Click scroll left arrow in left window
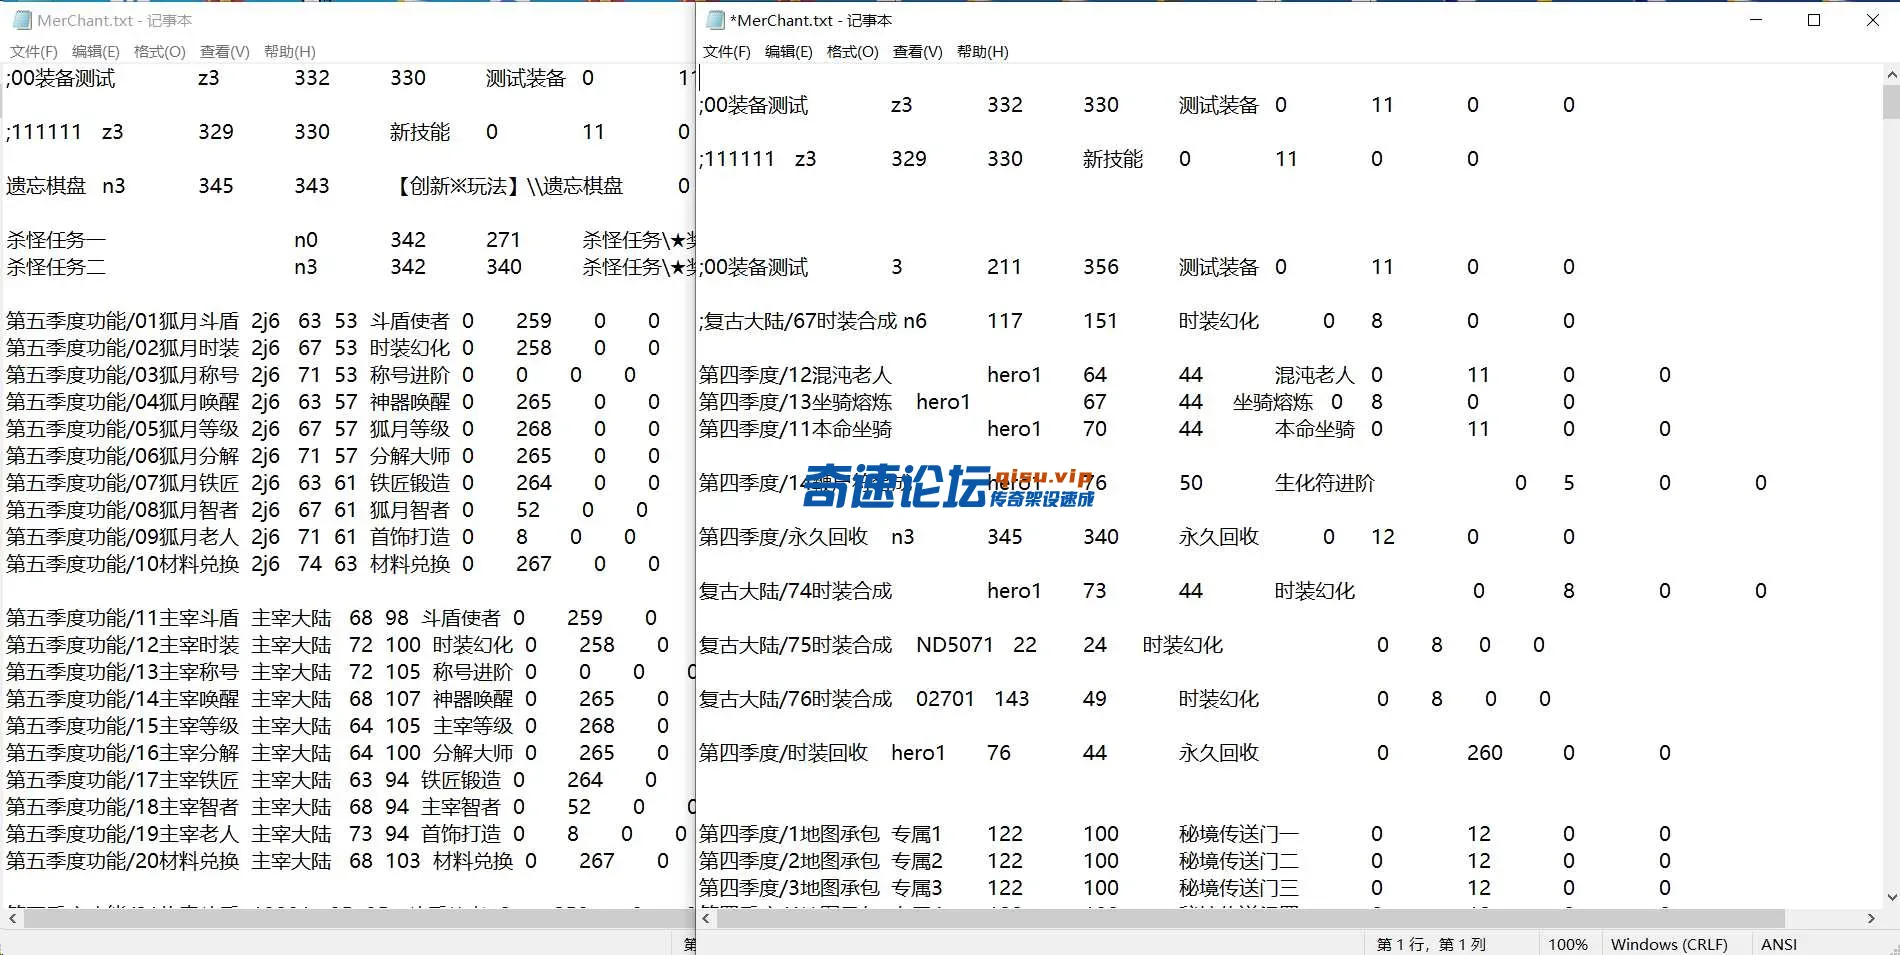This screenshot has width=1900, height=955. pos(12,918)
